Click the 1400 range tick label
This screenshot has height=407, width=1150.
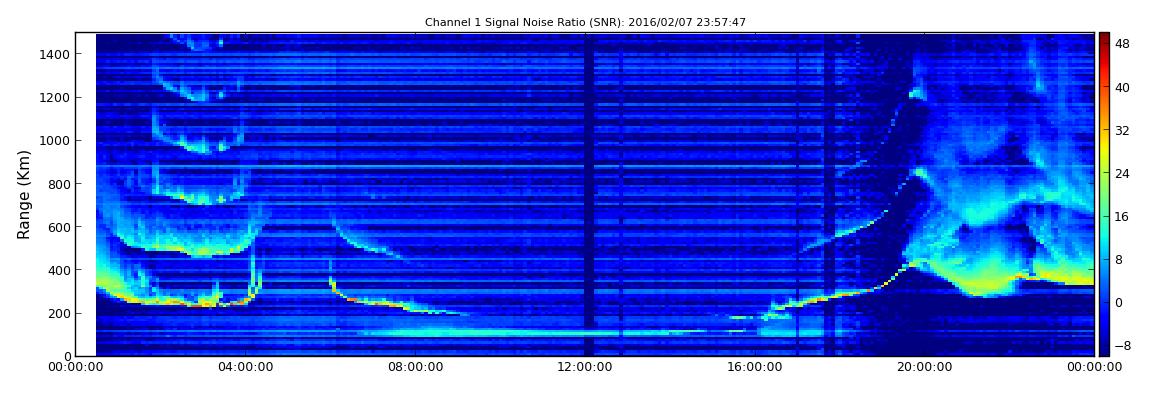click(55, 54)
